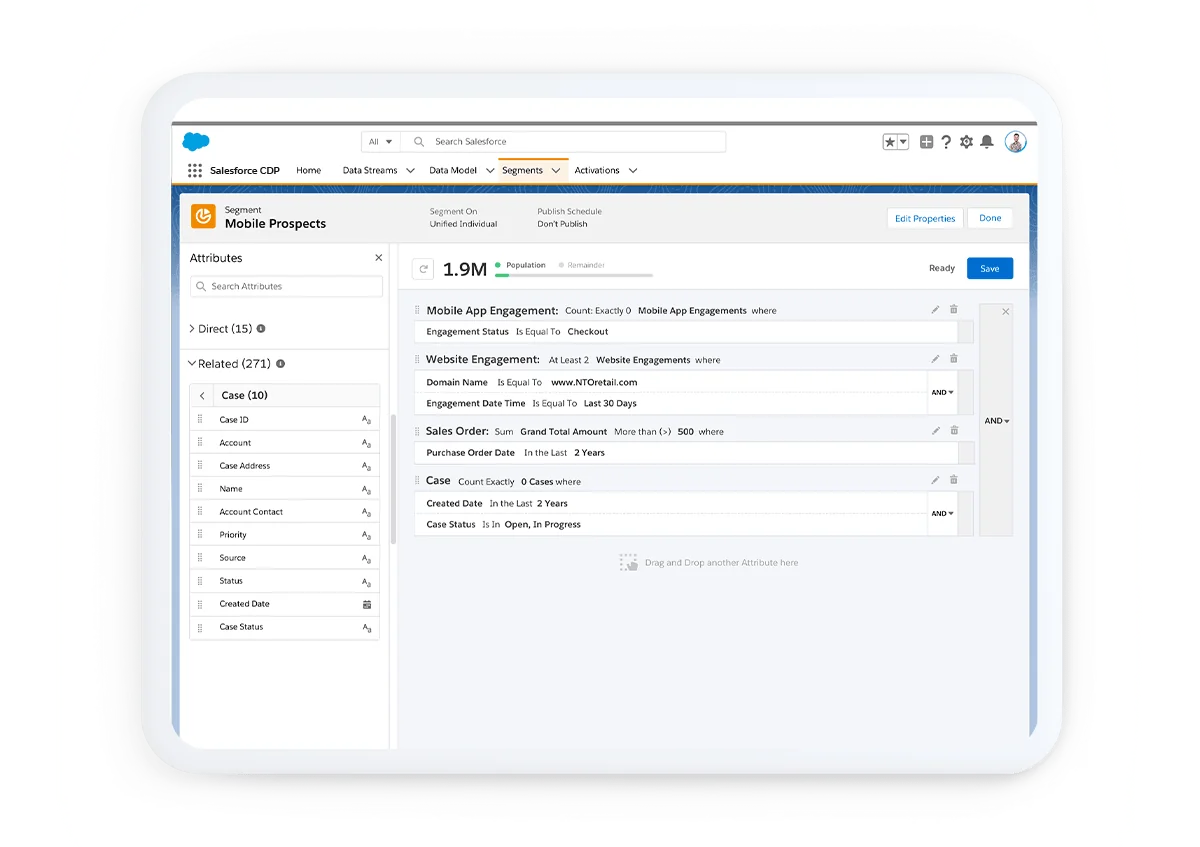Delete the Website Engagement rule
This screenshot has width=1200, height=847.
click(954, 359)
